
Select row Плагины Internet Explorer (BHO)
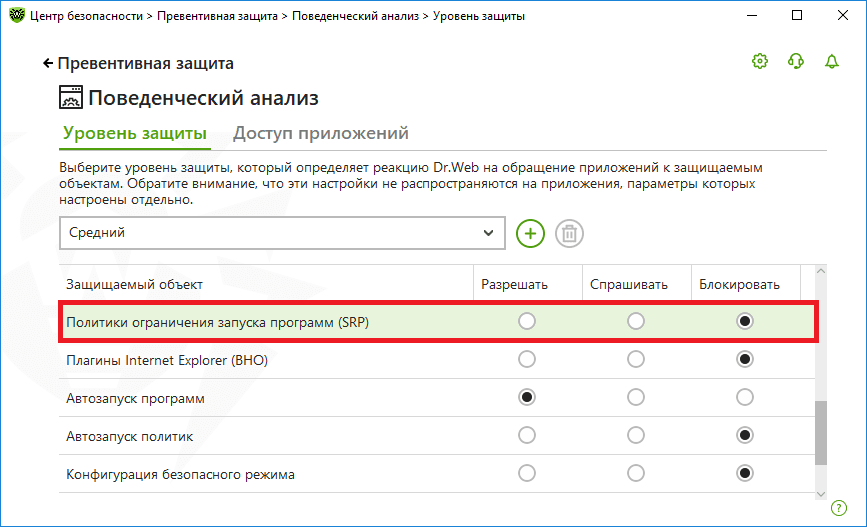[437, 360]
